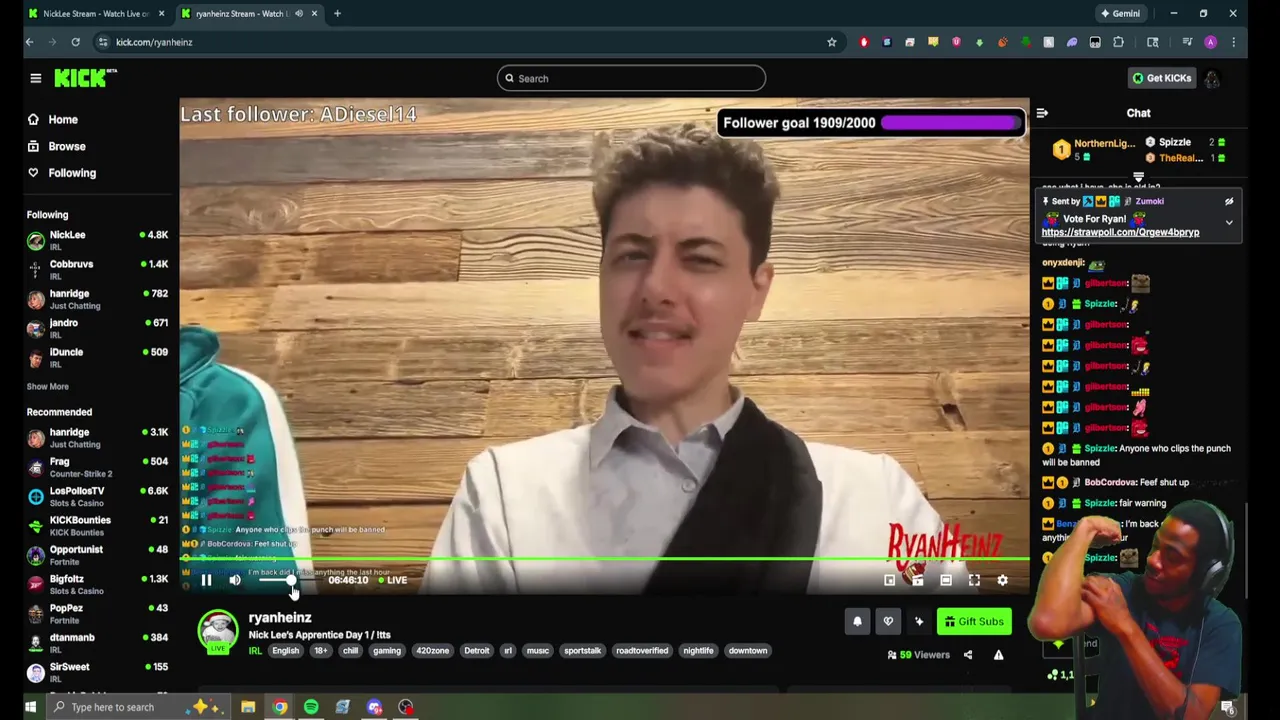Screen dimensions: 1280x720
Task: Unpin the pinned chat message
Action: coord(1229,201)
